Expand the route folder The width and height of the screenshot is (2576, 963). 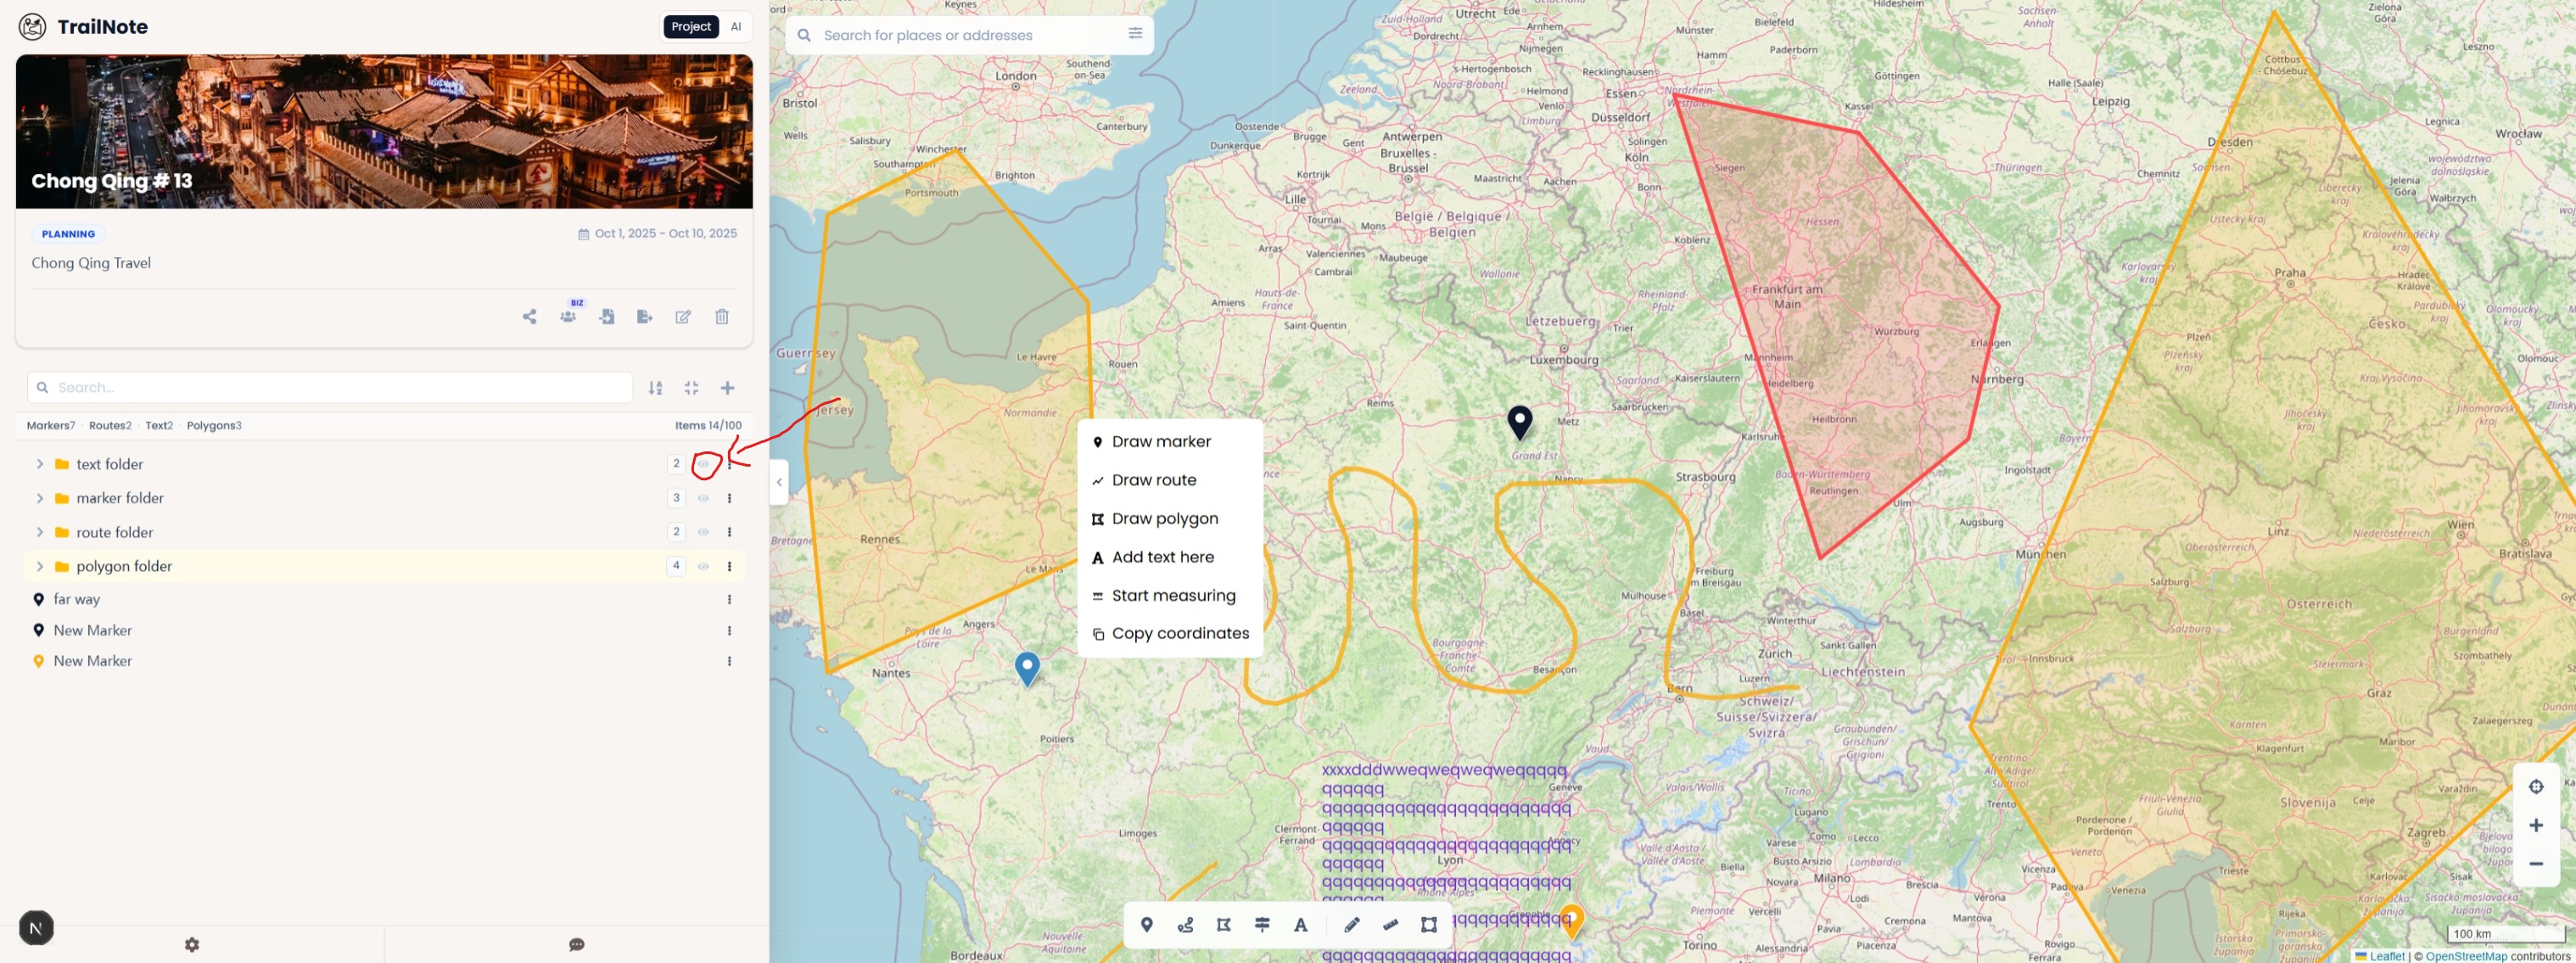click(x=39, y=532)
